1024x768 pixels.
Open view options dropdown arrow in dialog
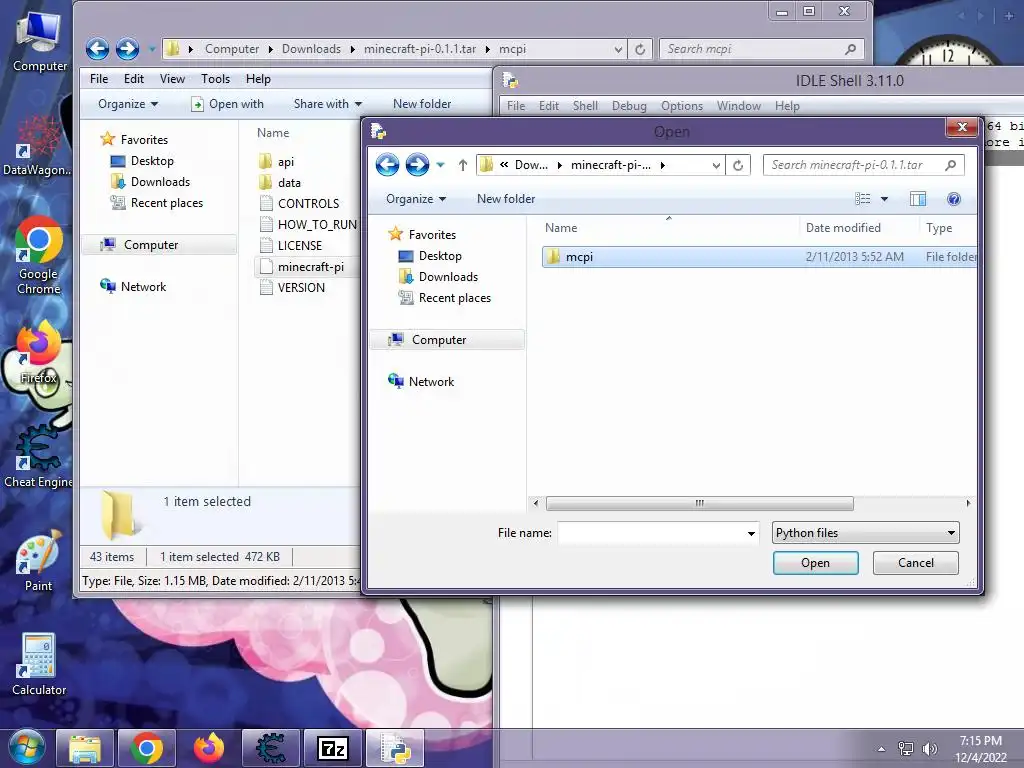pos(884,199)
